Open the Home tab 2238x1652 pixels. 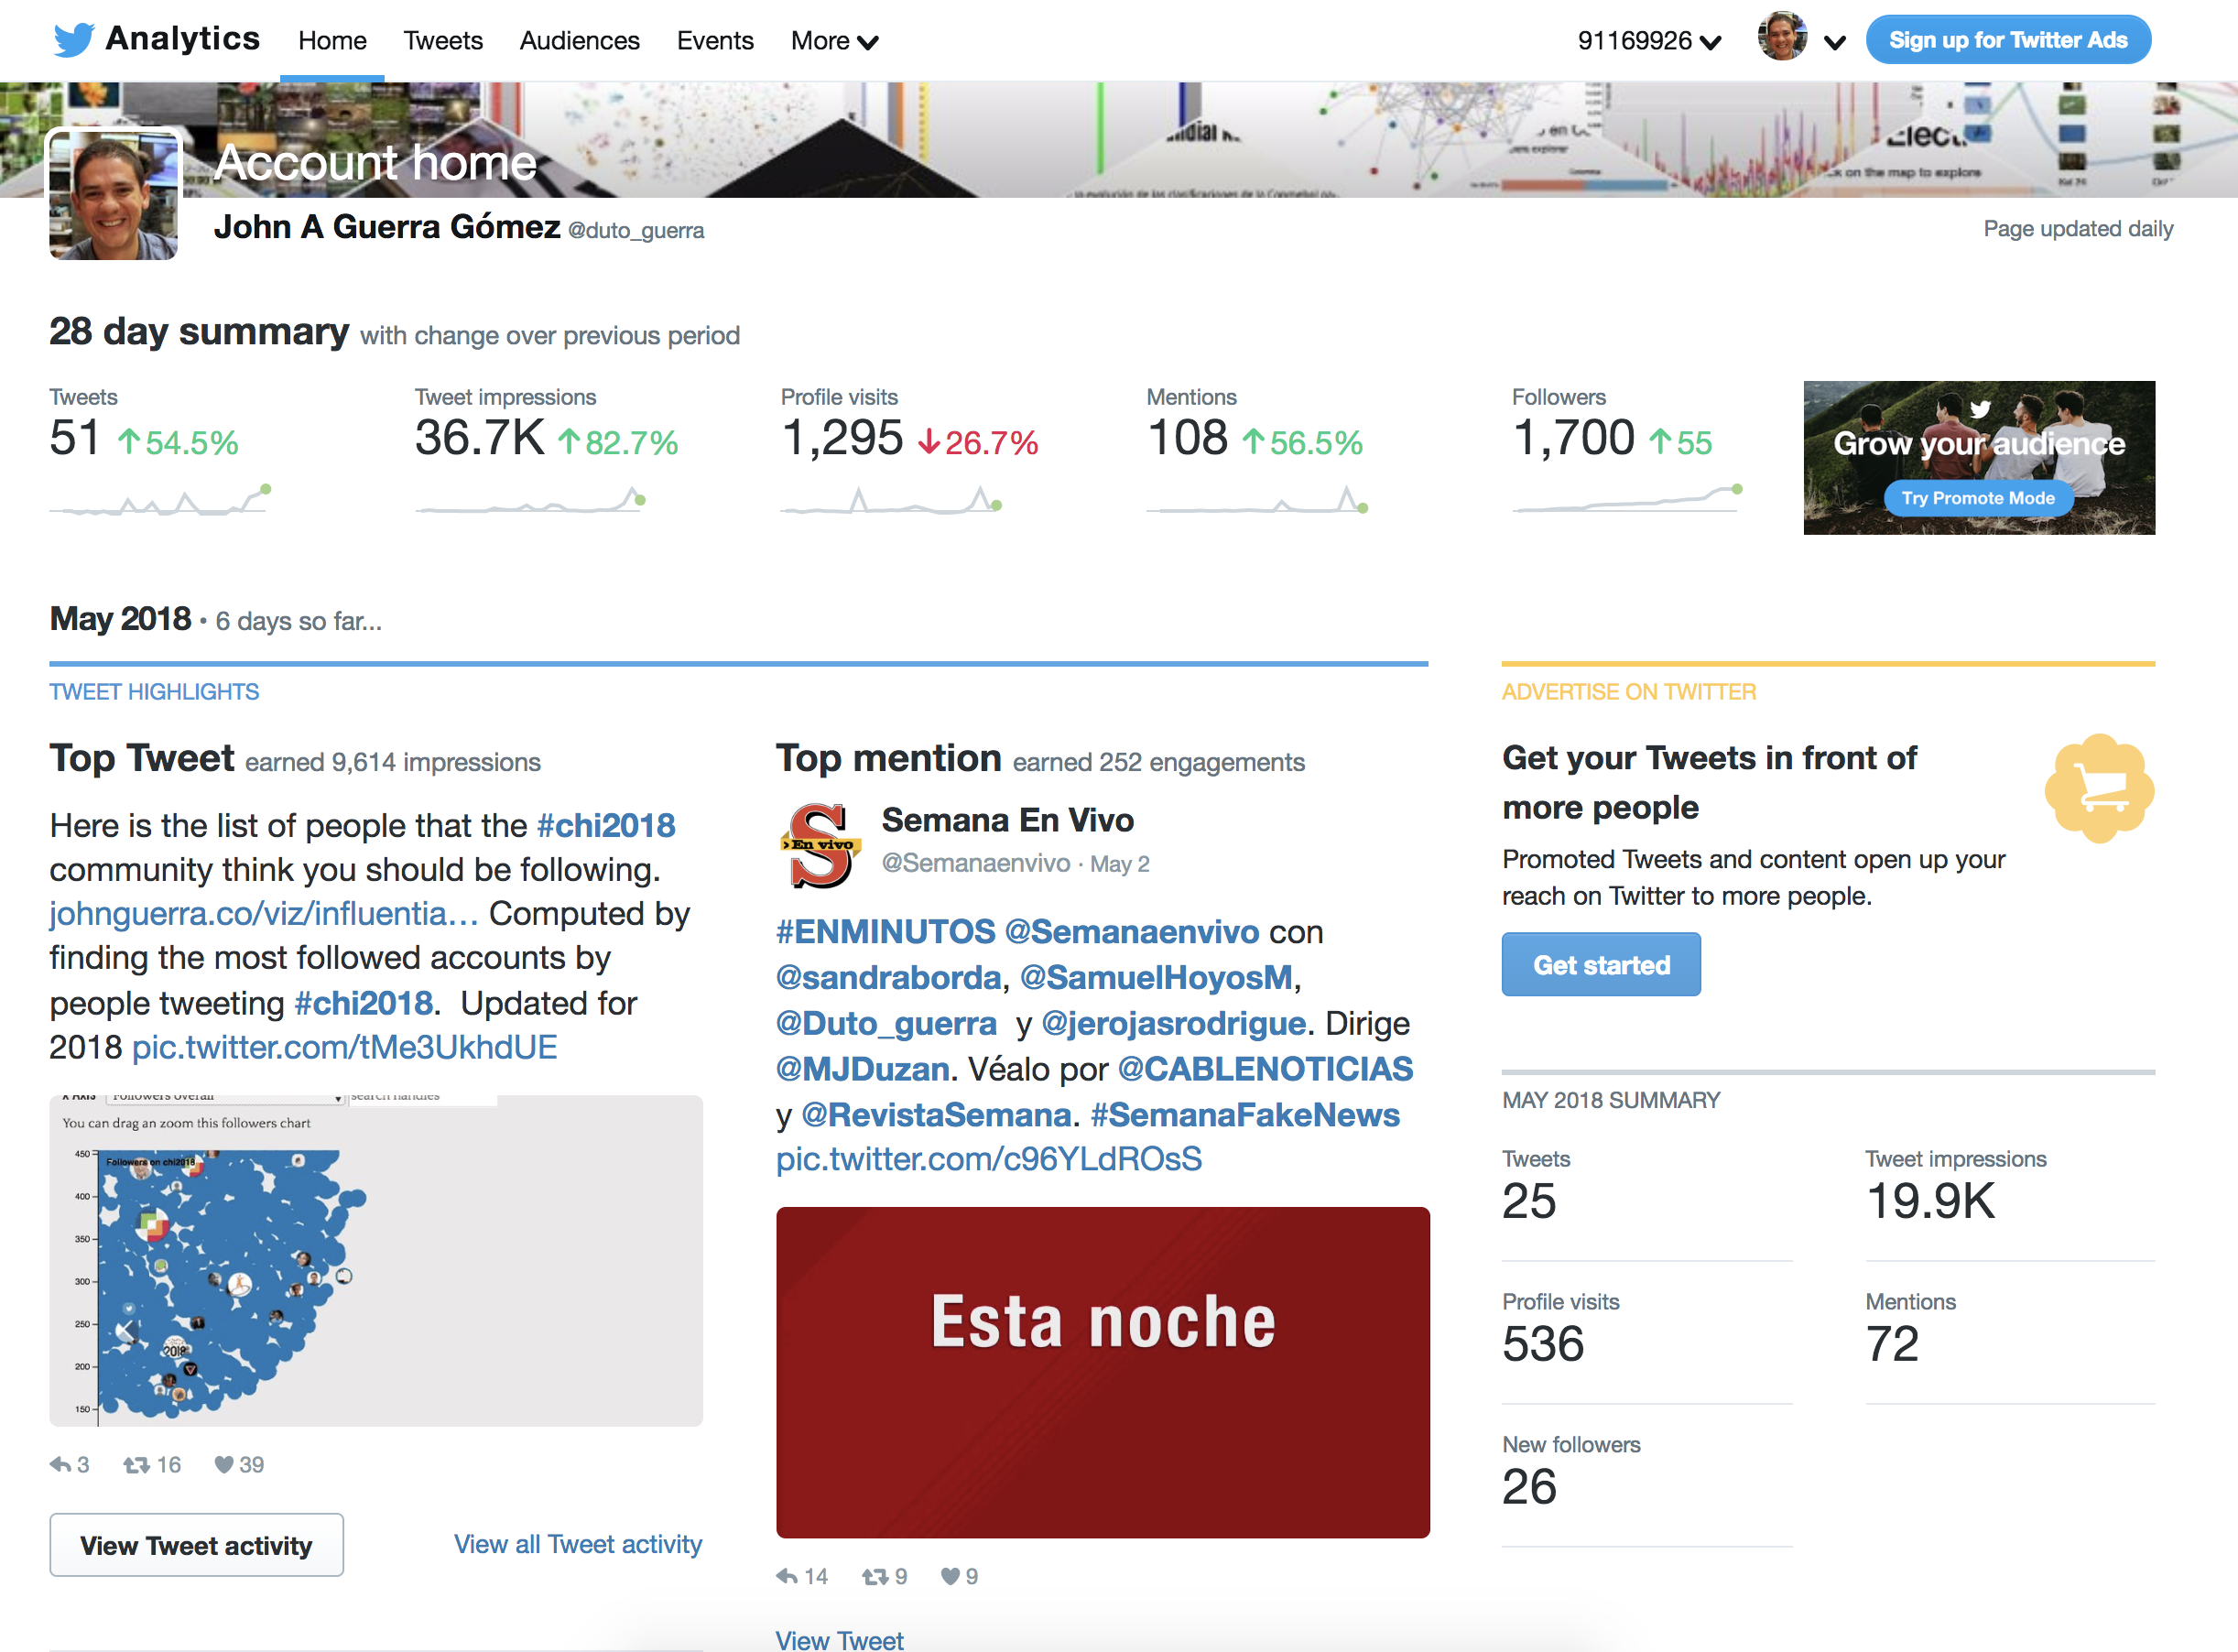332,41
